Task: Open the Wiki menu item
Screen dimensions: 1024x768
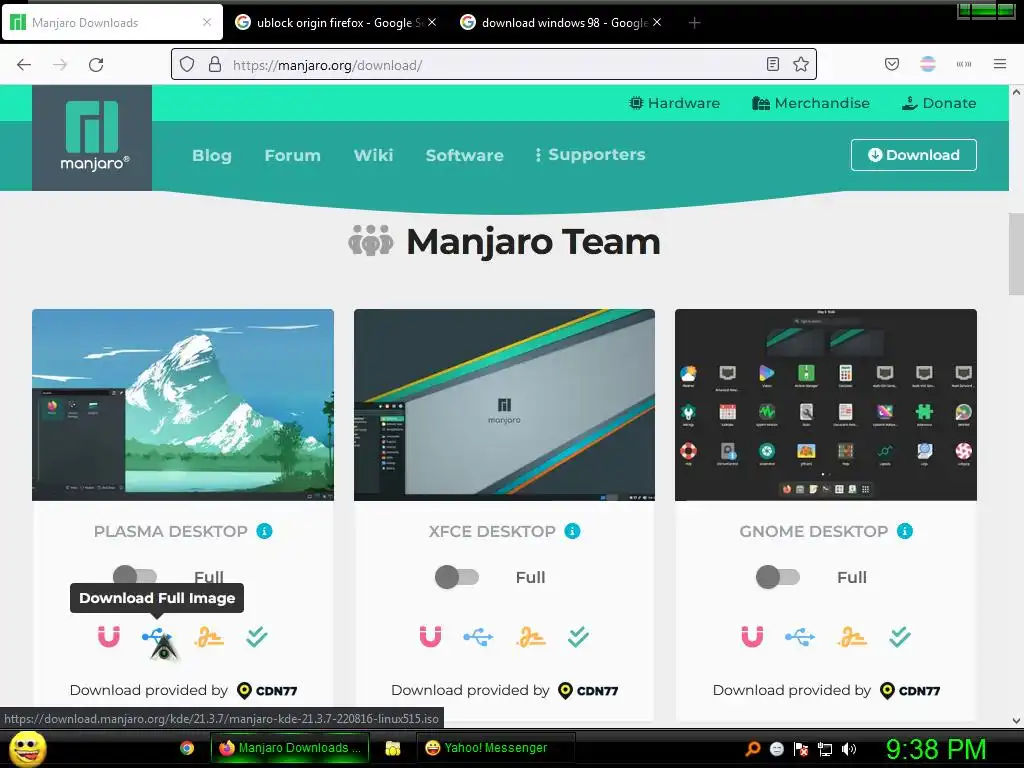Action: pos(374,155)
